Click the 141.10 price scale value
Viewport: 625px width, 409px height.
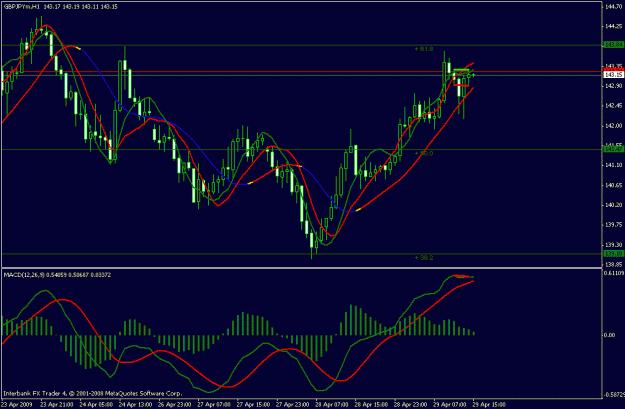click(x=614, y=165)
